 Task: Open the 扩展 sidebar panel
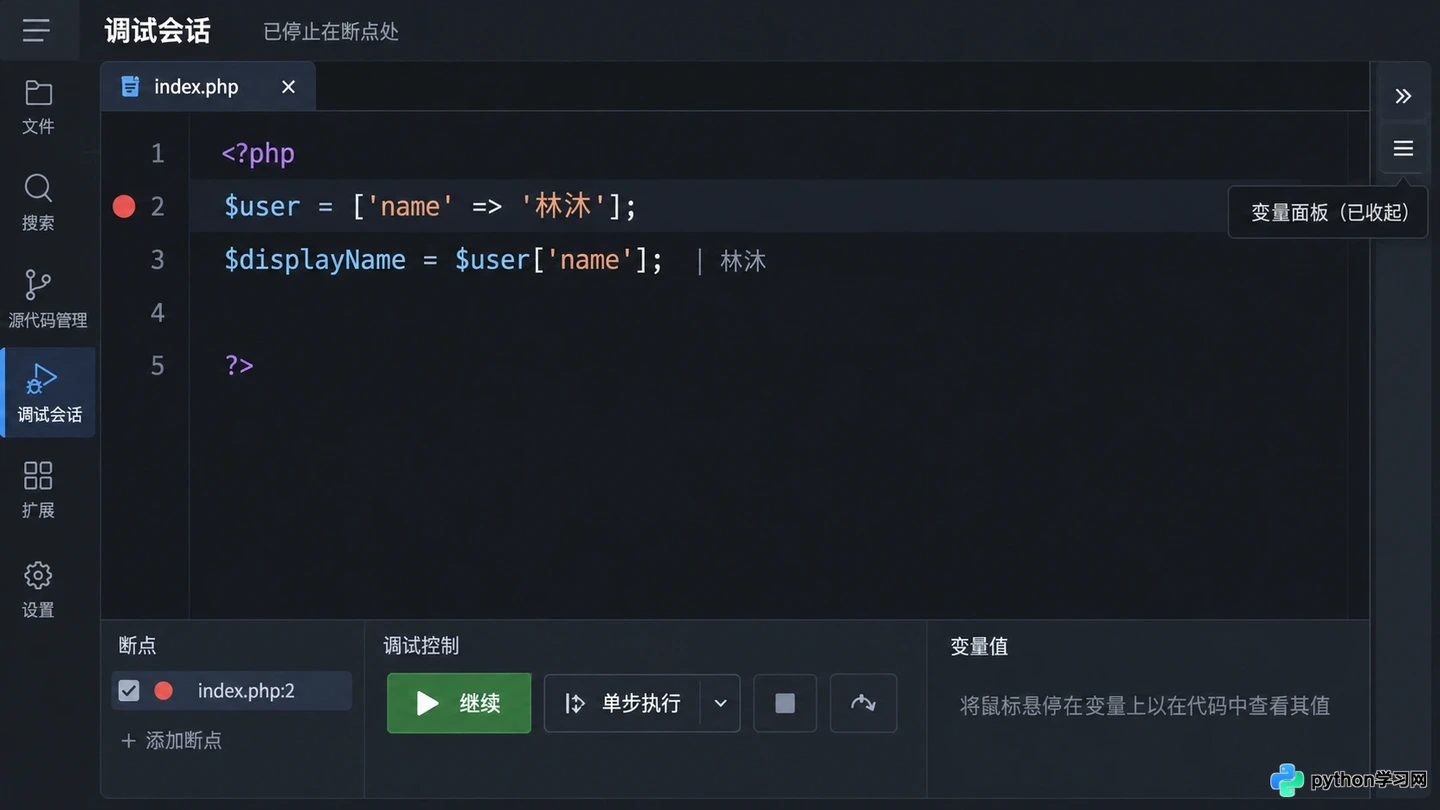[x=38, y=489]
